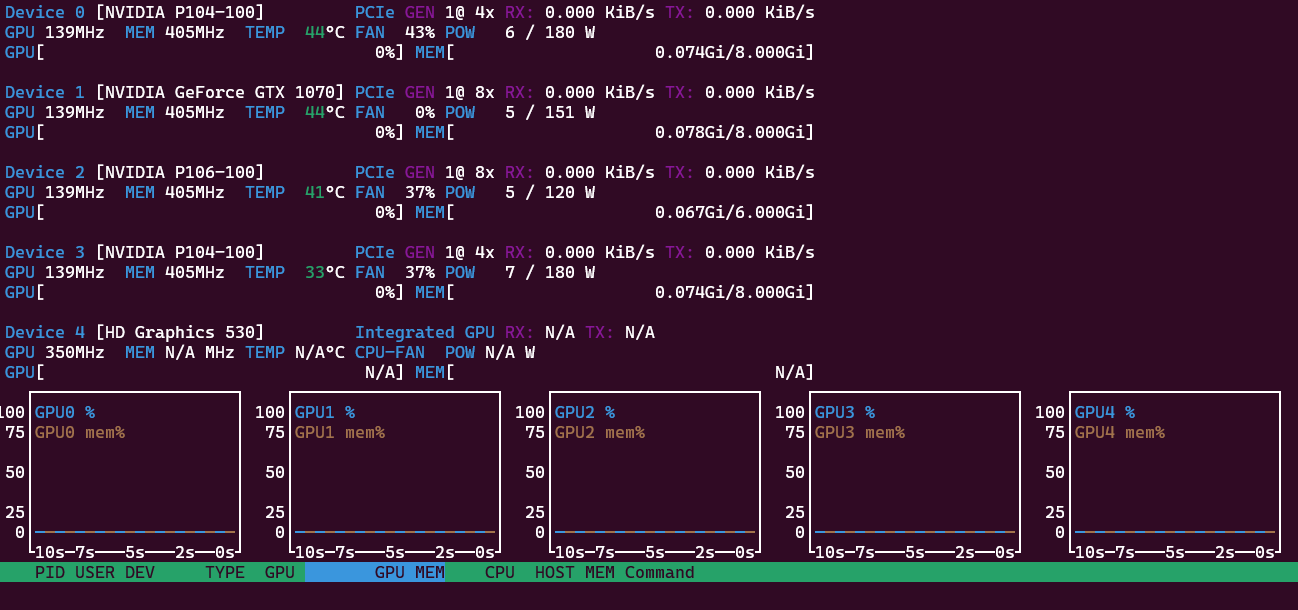This screenshot has width=1298, height=610.
Task: Click the GPU4 mem% legend label
Action: click(1120, 432)
